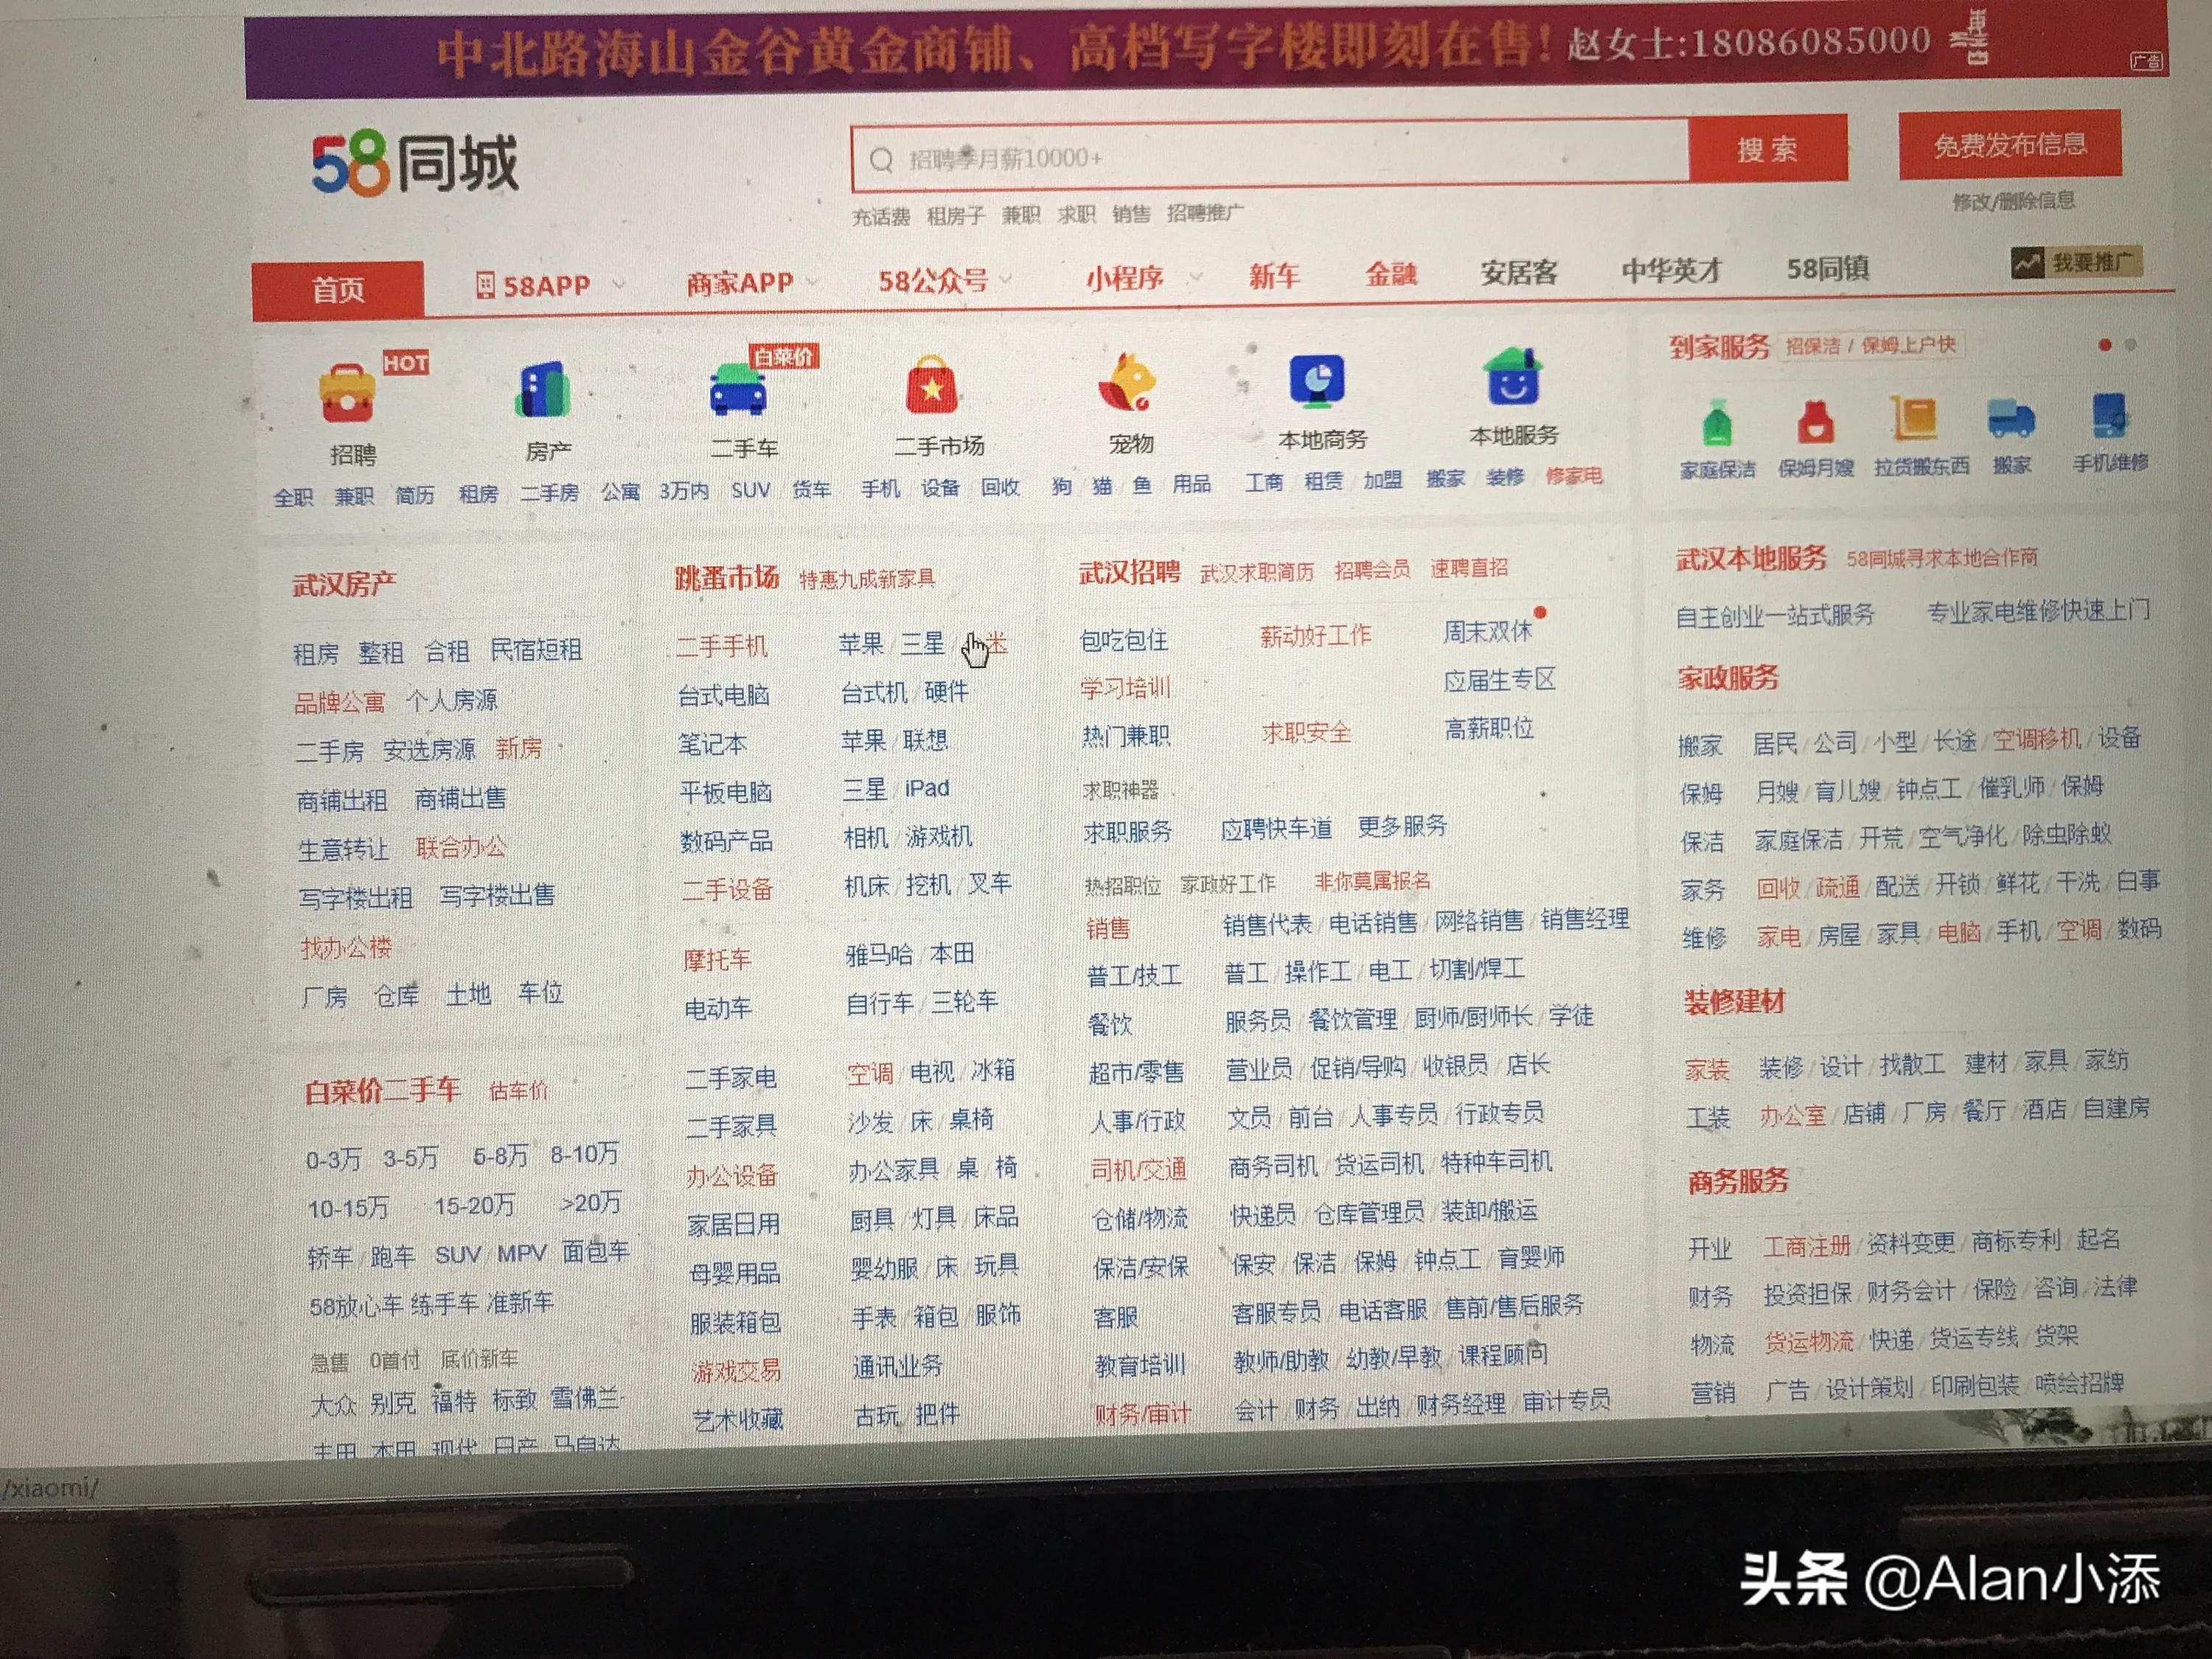Select the 搬家 truck icon
Viewport: 2212px width, 1659px height.
2011,418
